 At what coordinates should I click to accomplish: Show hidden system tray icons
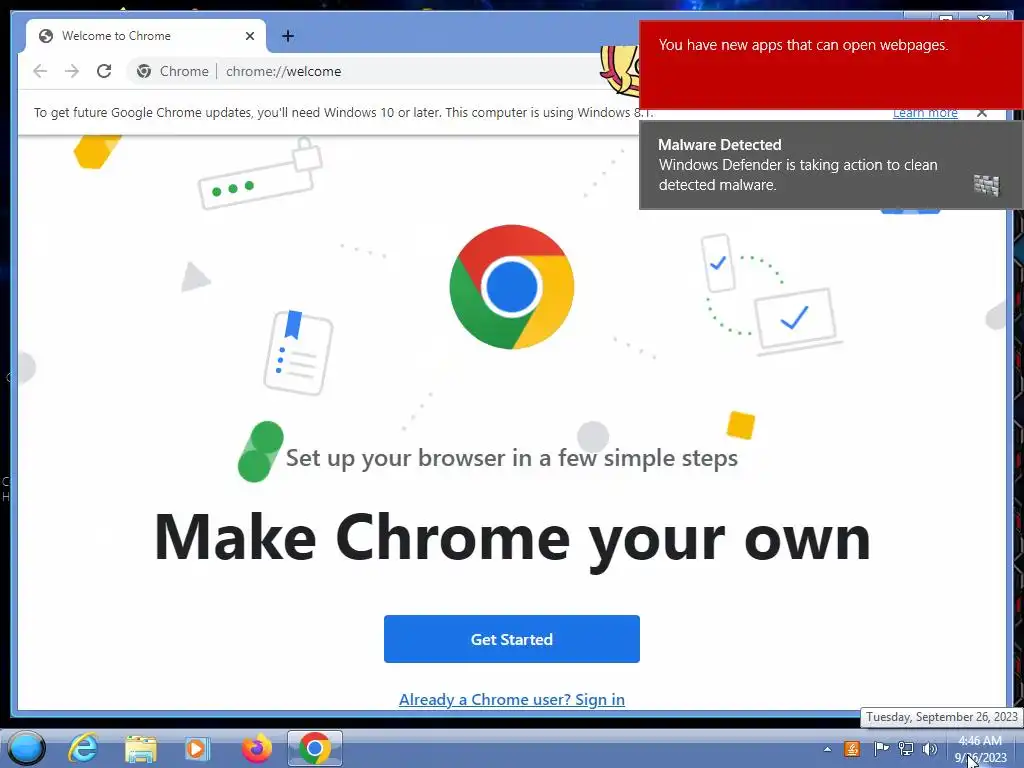(827, 749)
